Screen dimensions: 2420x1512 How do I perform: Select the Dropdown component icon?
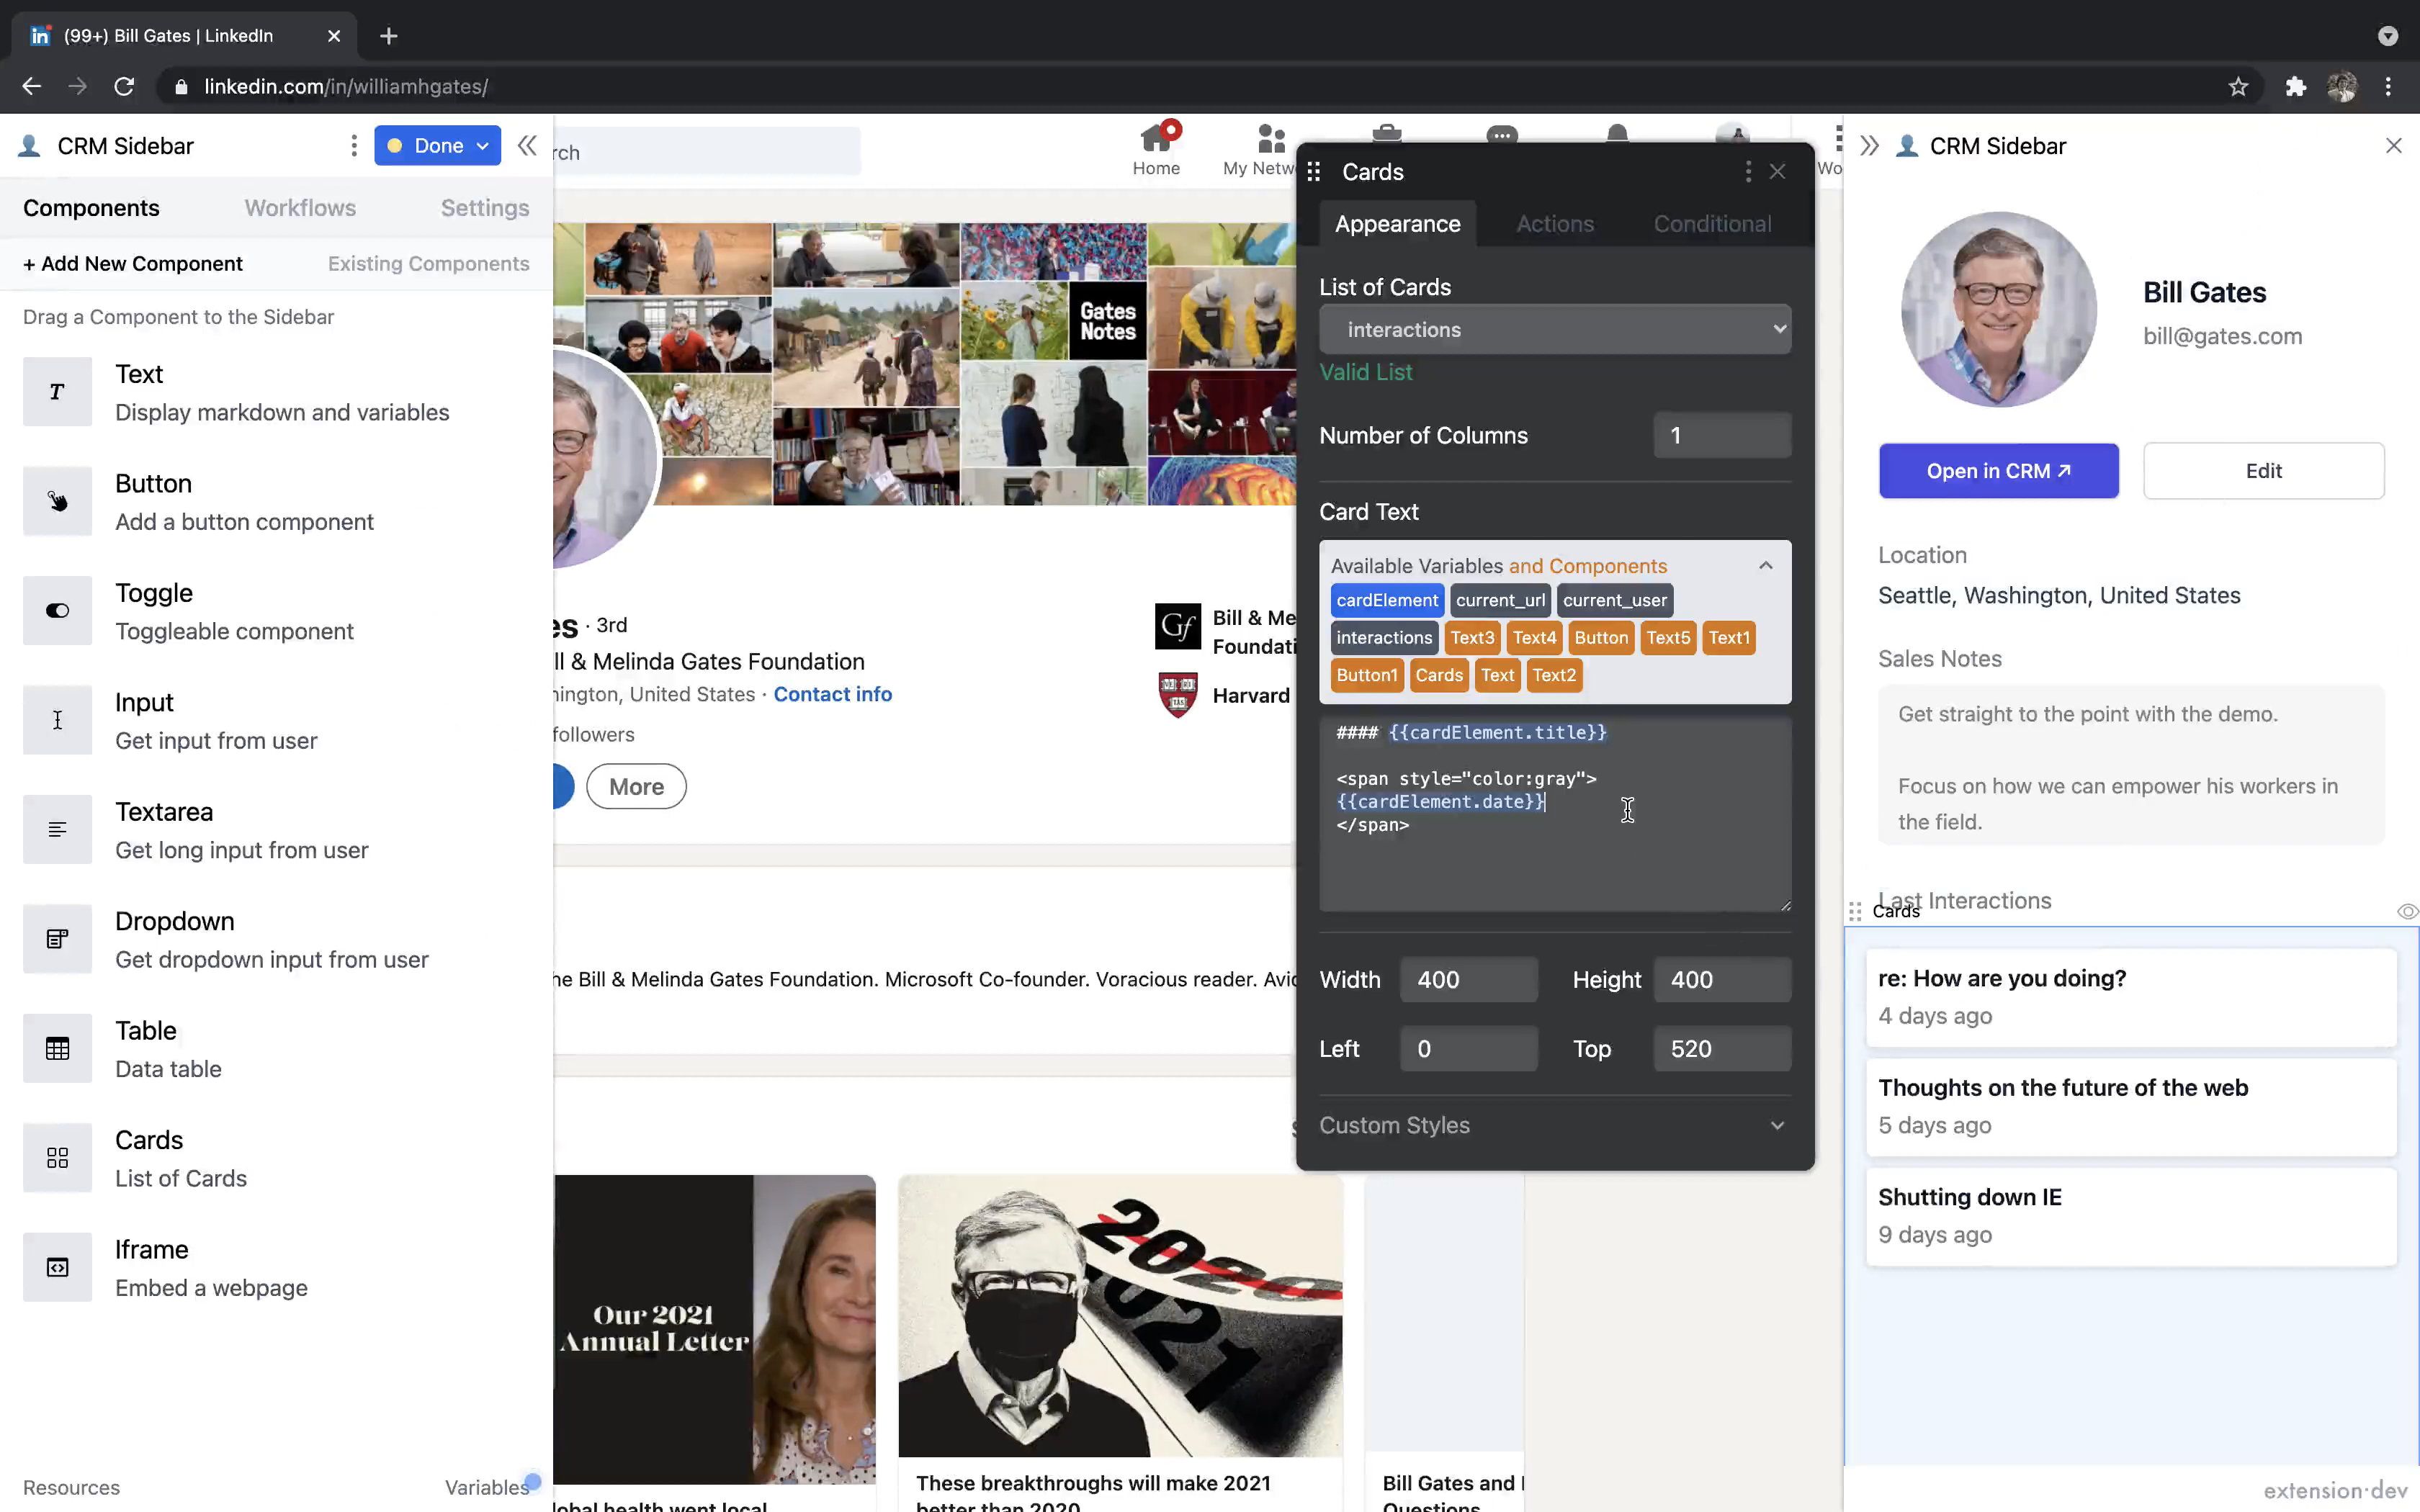tap(57, 939)
